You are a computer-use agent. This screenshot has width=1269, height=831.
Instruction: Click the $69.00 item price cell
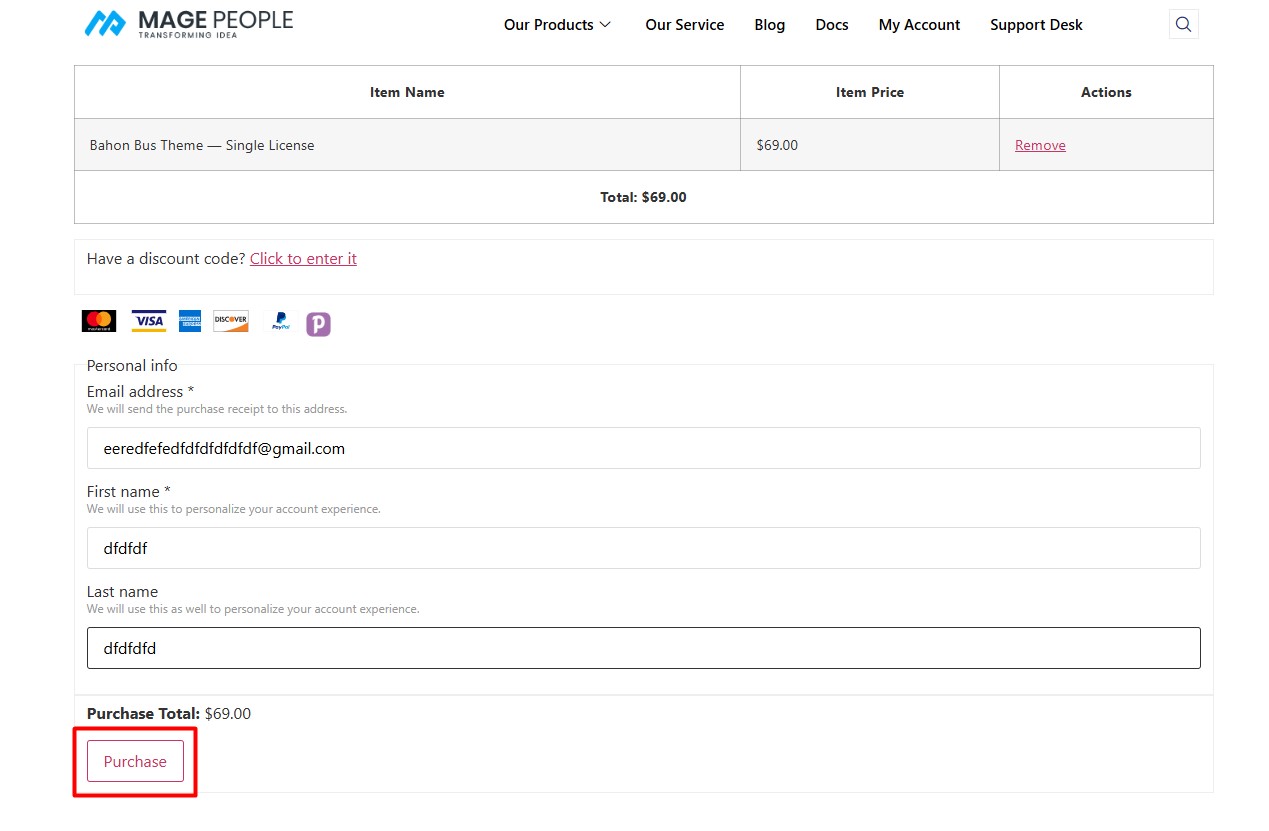click(870, 145)
